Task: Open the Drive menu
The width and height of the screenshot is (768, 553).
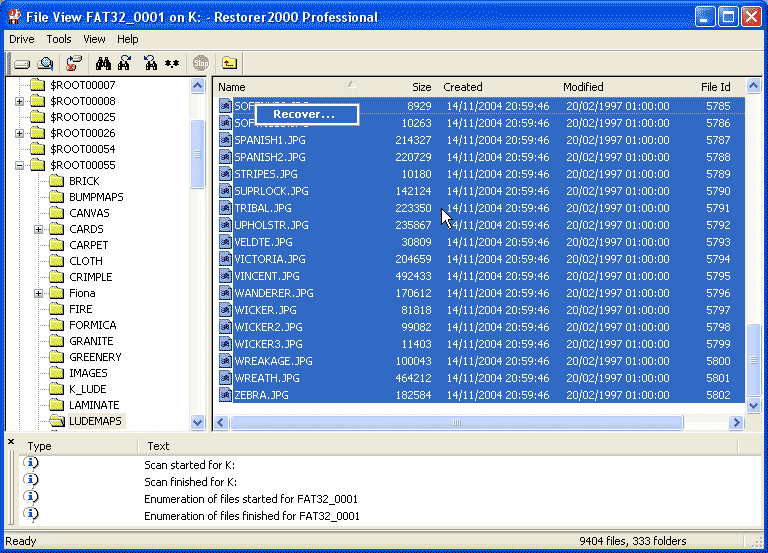Action: click(22, 39)
